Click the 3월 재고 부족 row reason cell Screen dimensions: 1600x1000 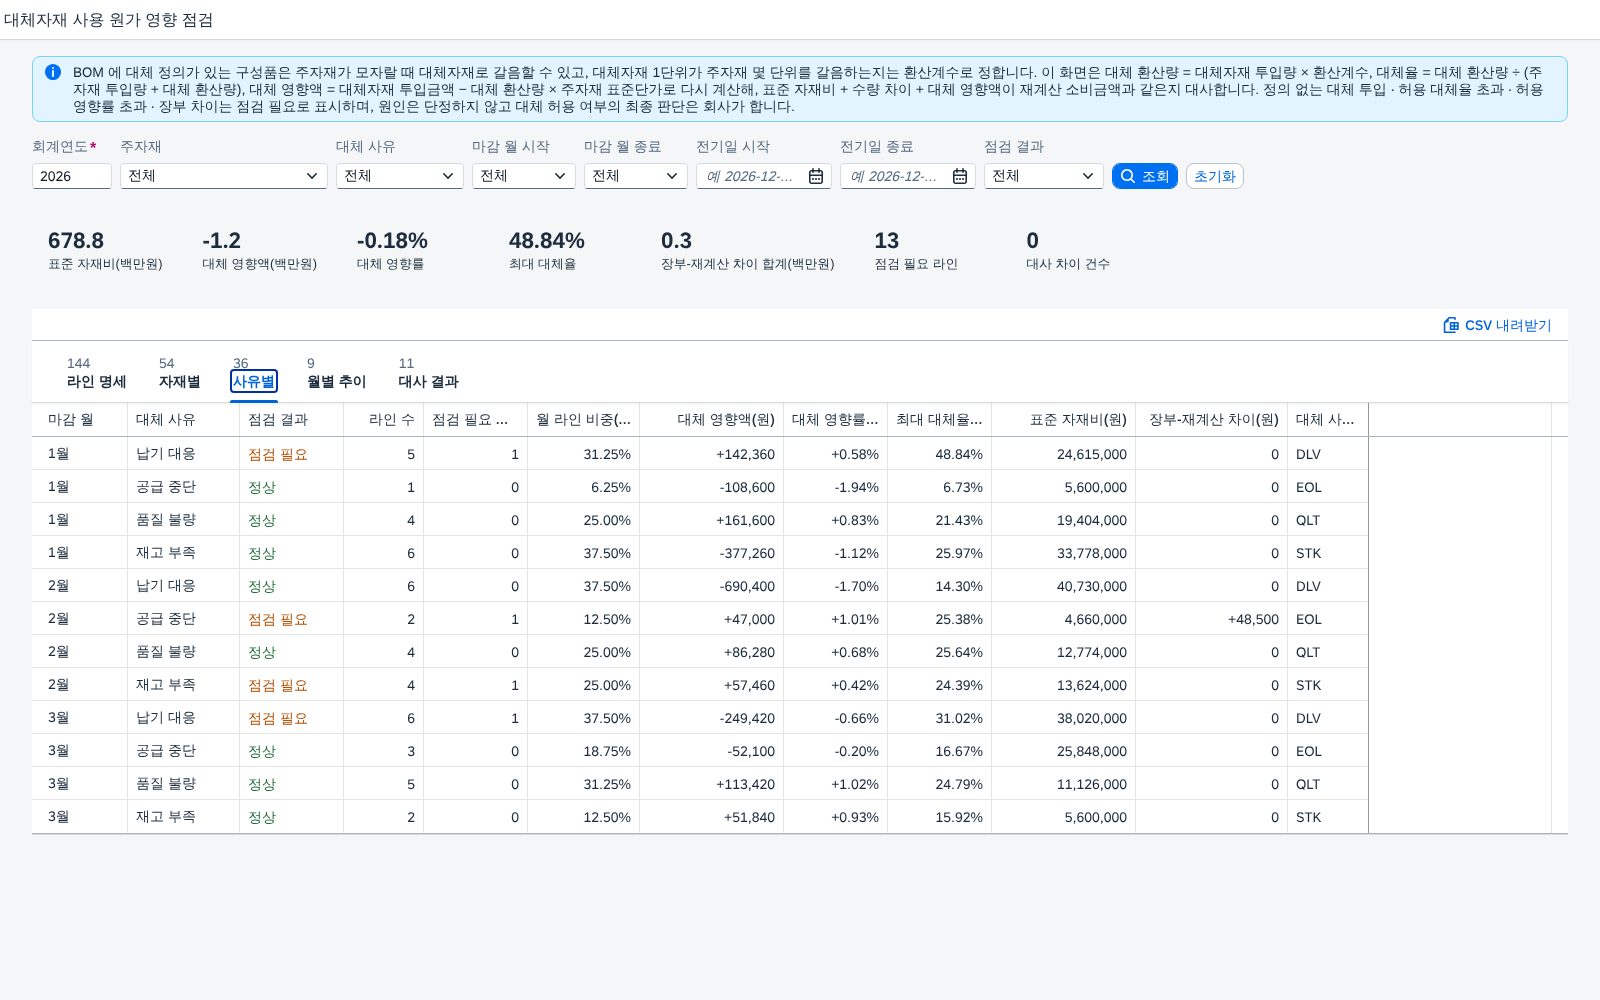[x=184, y=817]
